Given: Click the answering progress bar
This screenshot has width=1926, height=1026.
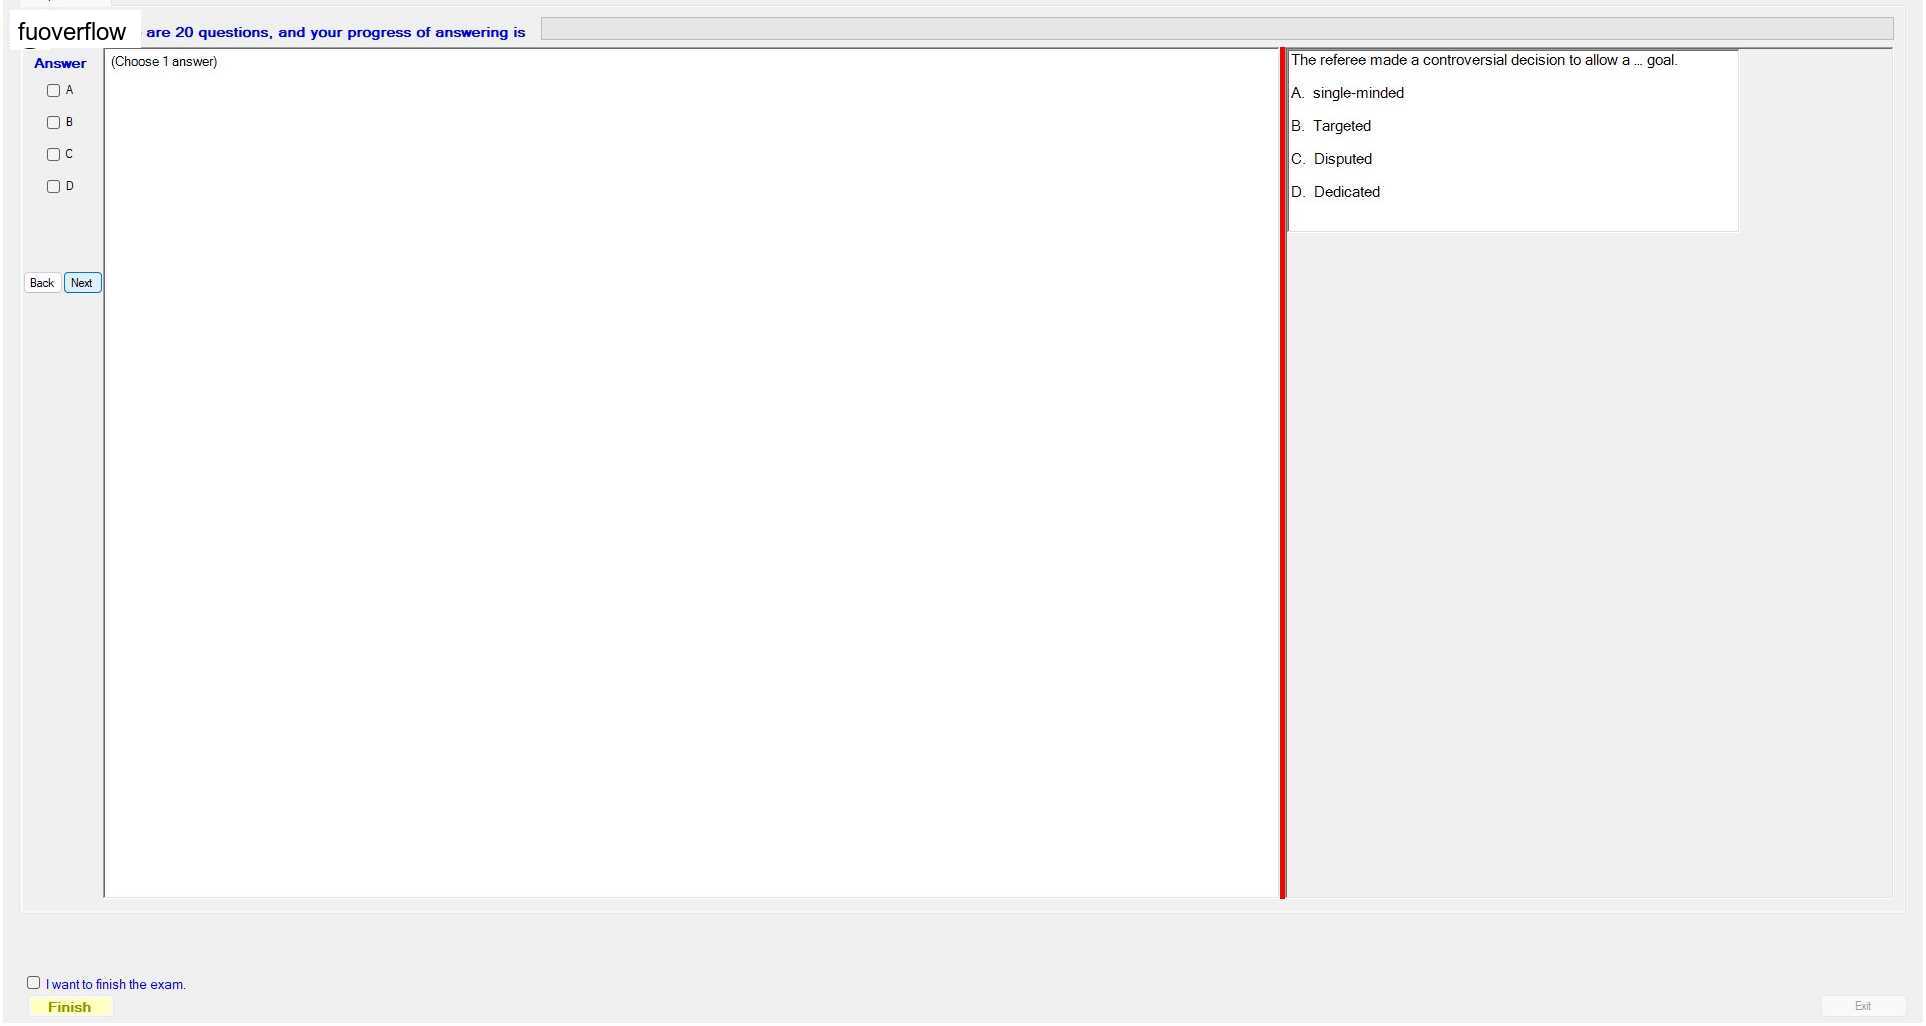Looking at the screenshot, I should click(x=1218, y=30).
